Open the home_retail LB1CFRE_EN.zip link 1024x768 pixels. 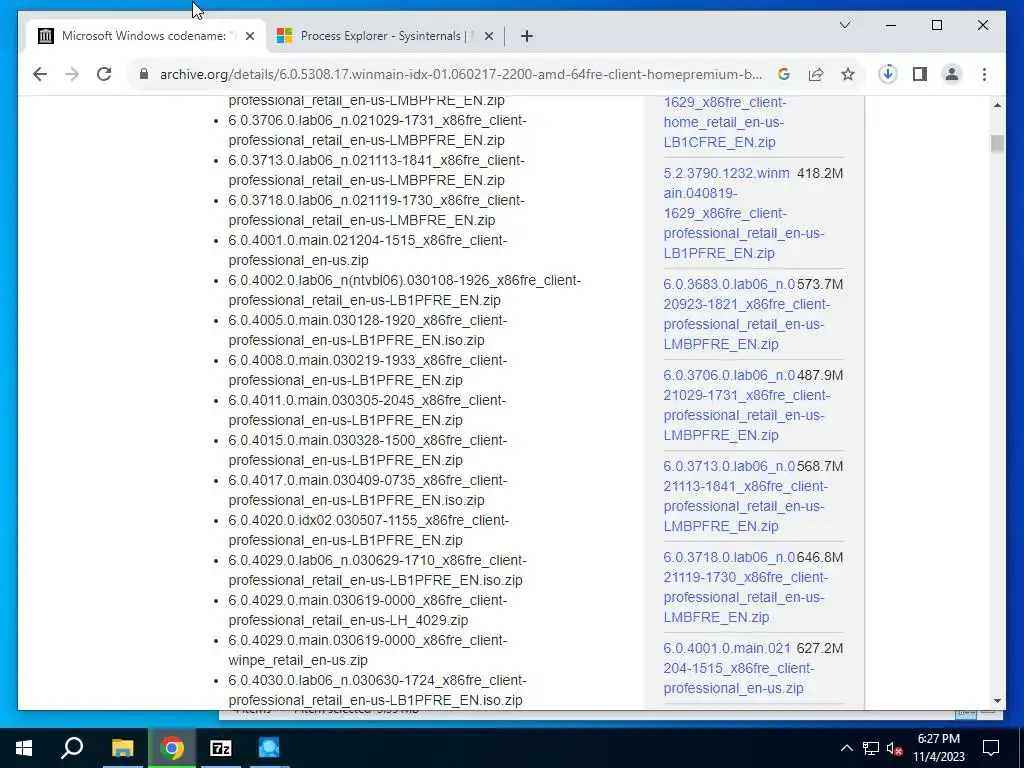[x=724, y=122]
